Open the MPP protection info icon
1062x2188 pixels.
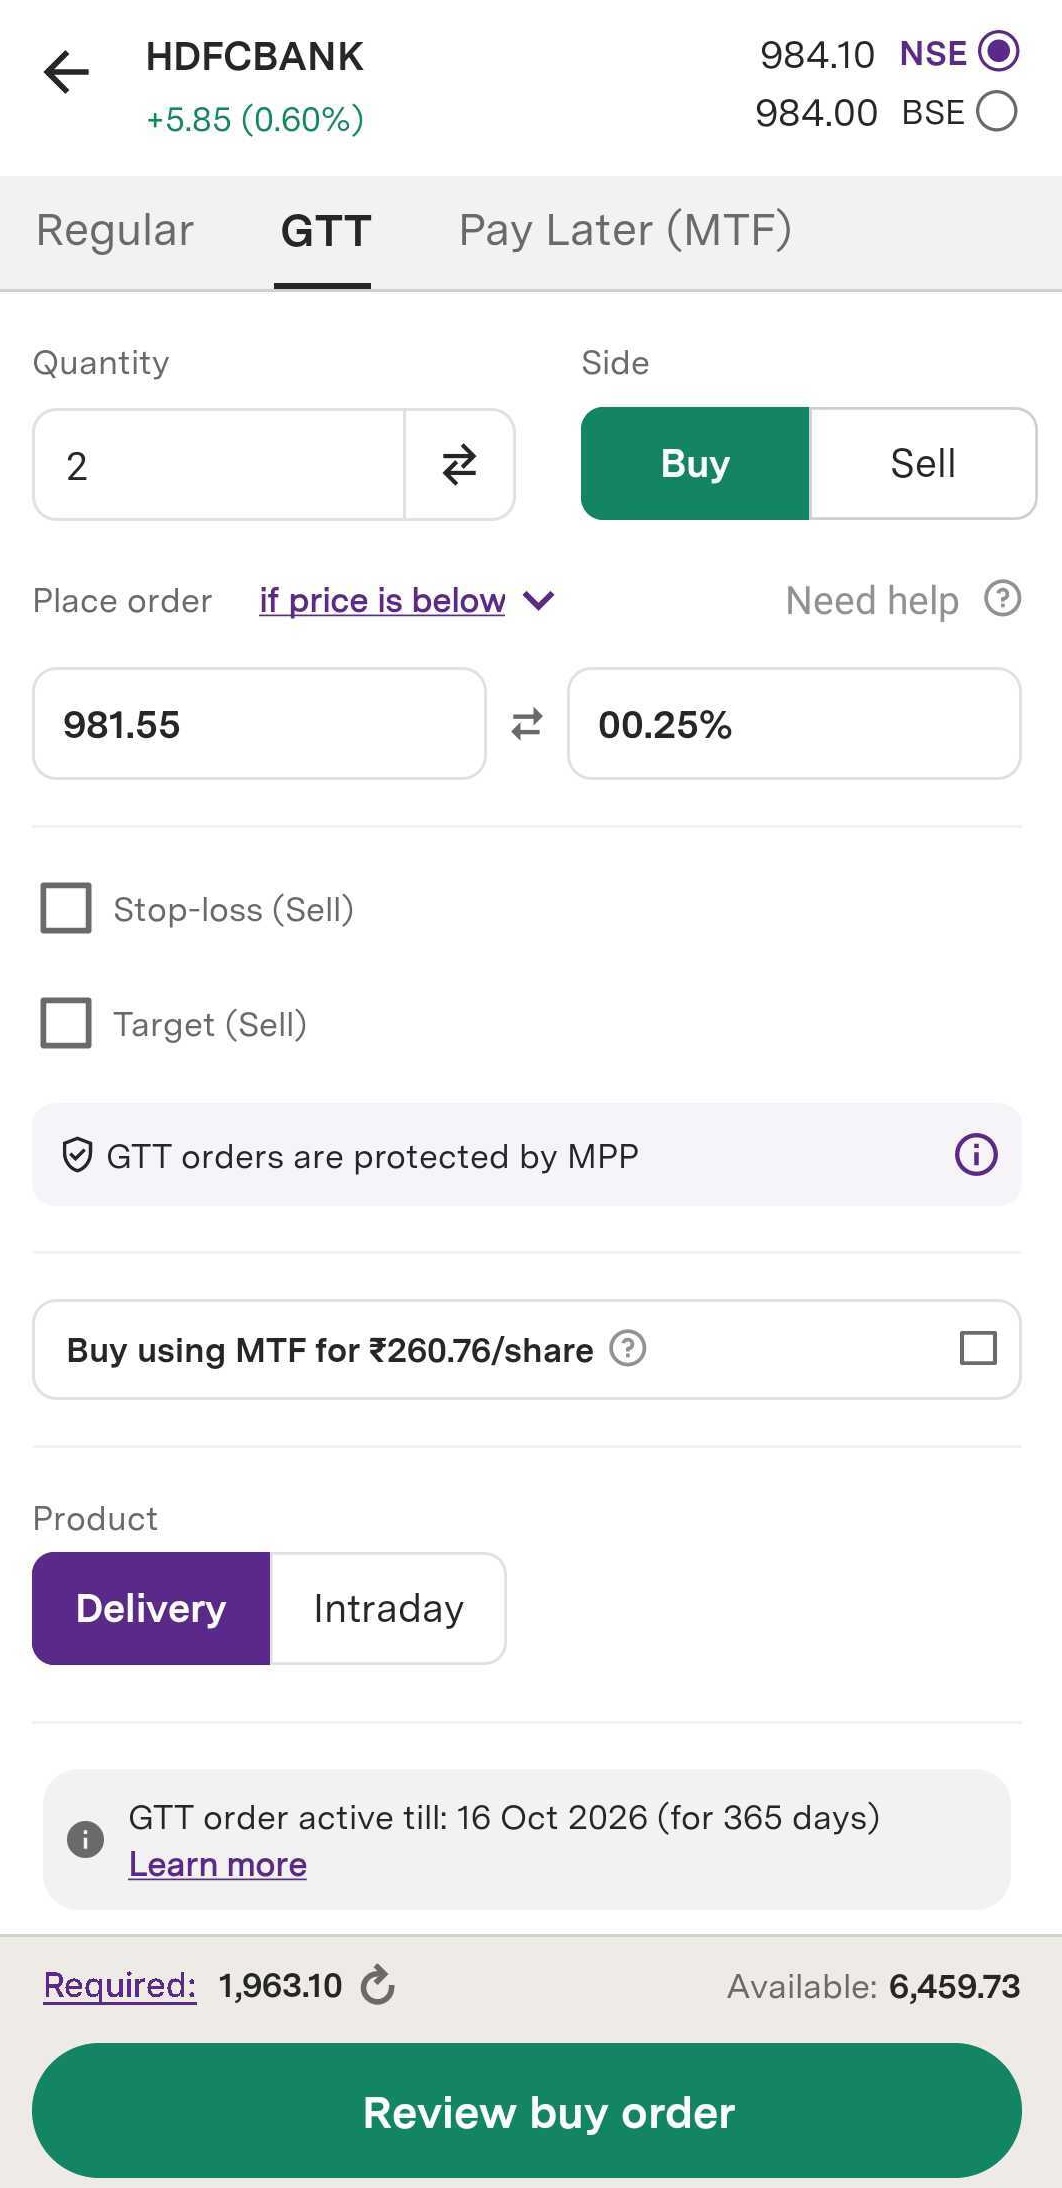click(x=975, y=1155)
